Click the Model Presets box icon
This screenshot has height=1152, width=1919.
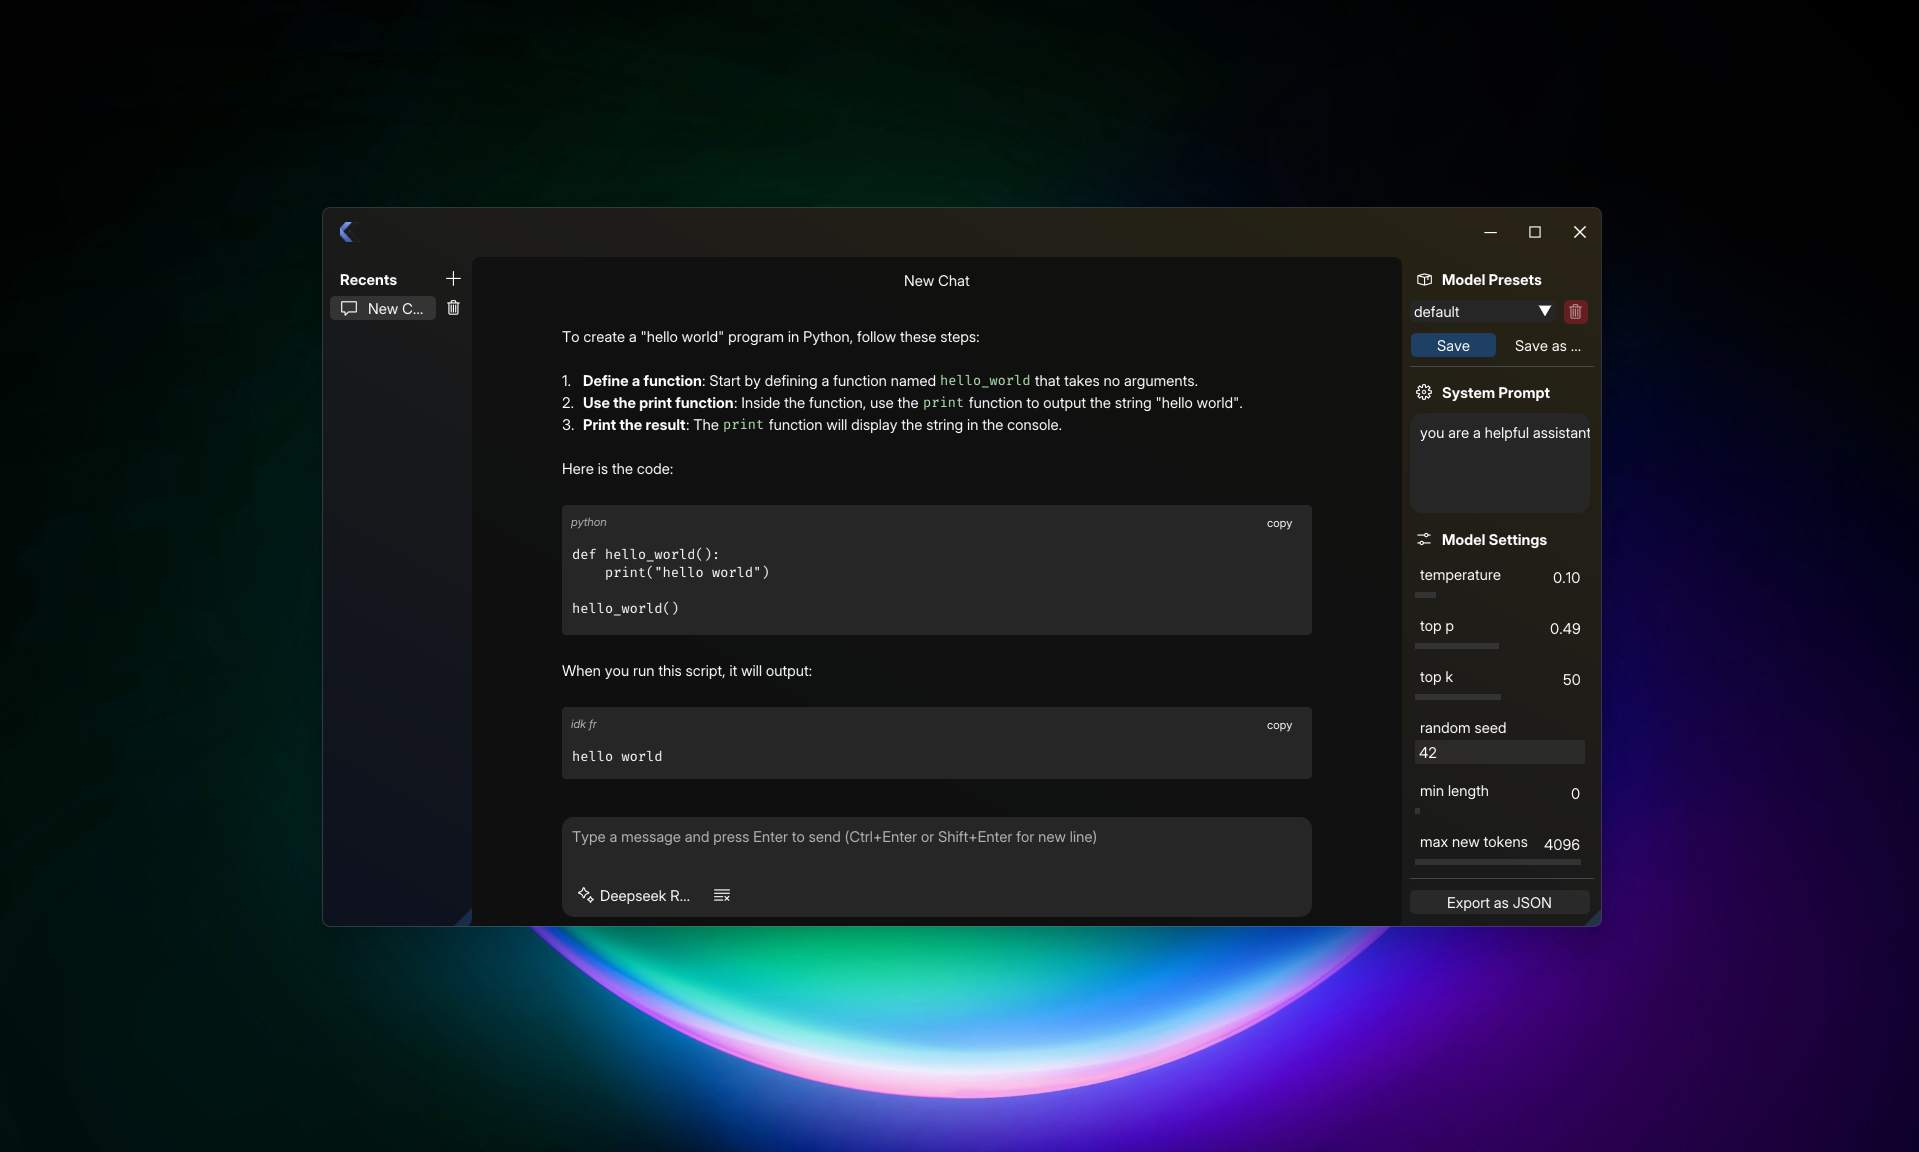[1424, 280]
